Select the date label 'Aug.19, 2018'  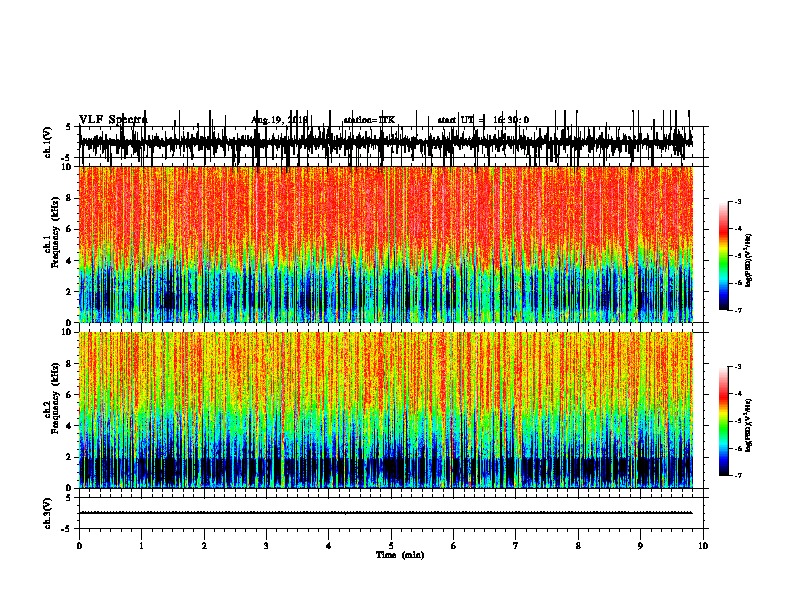click(279, 120)
